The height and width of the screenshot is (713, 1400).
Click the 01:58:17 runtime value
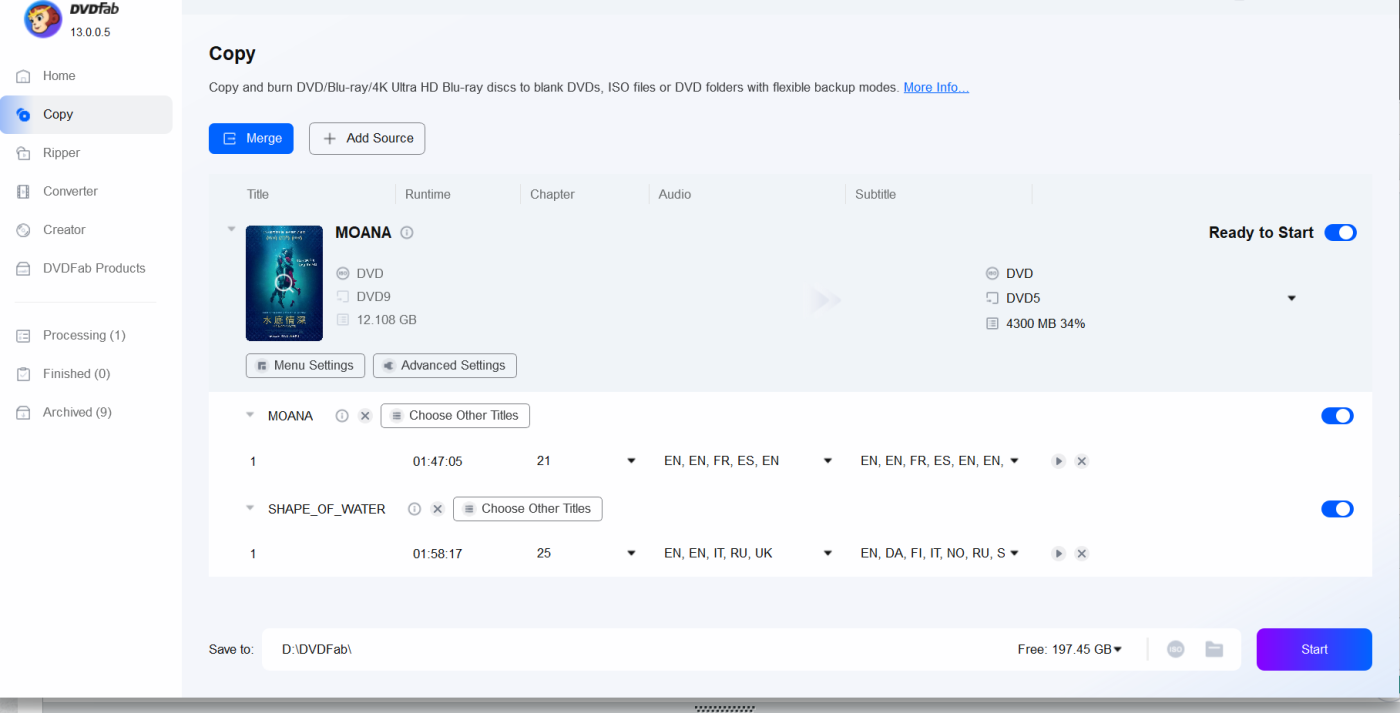[x=438, y=554]
